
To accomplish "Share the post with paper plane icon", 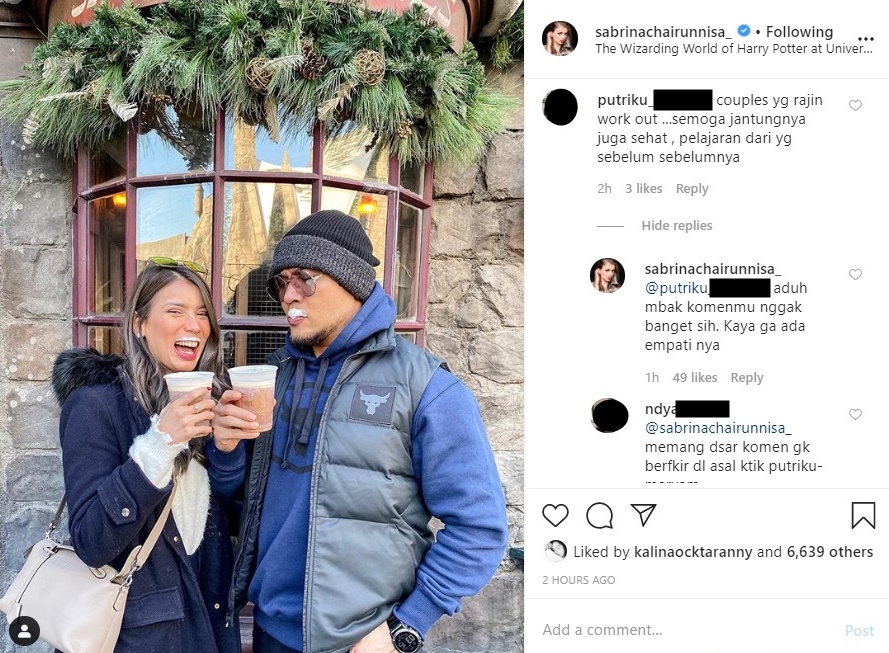I will tap(643, 515).
